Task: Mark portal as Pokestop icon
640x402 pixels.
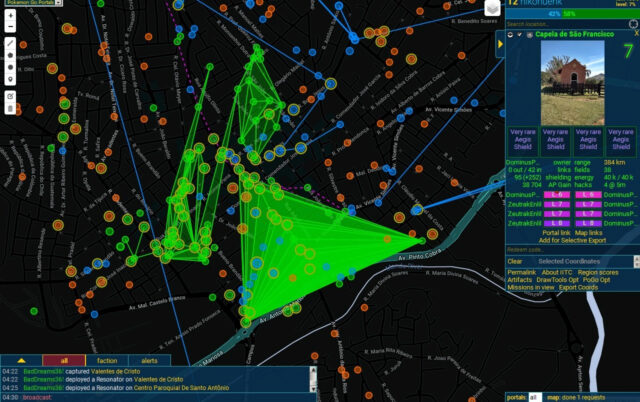Action: (x=510, y=35)
